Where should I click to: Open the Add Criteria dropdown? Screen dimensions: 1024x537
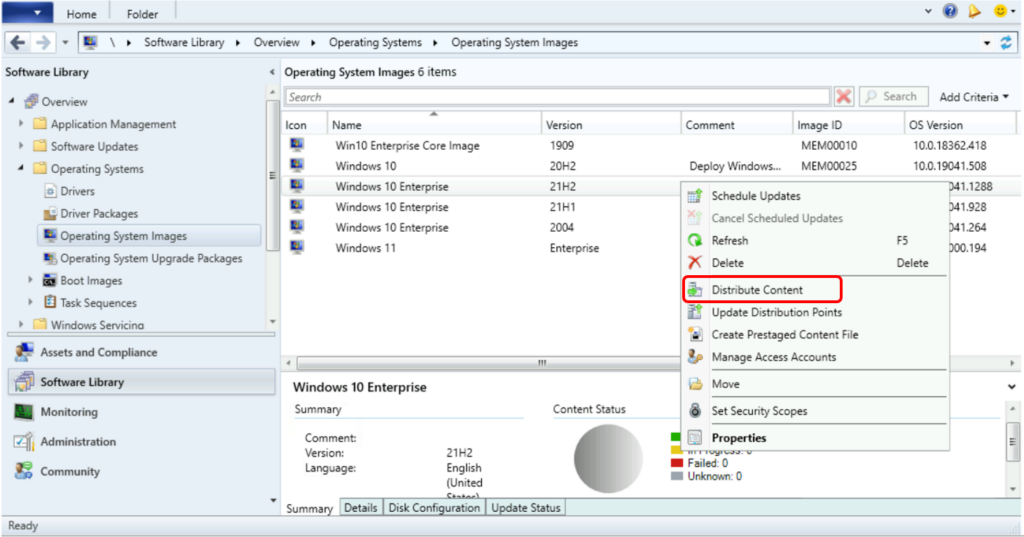coord(974,97)
